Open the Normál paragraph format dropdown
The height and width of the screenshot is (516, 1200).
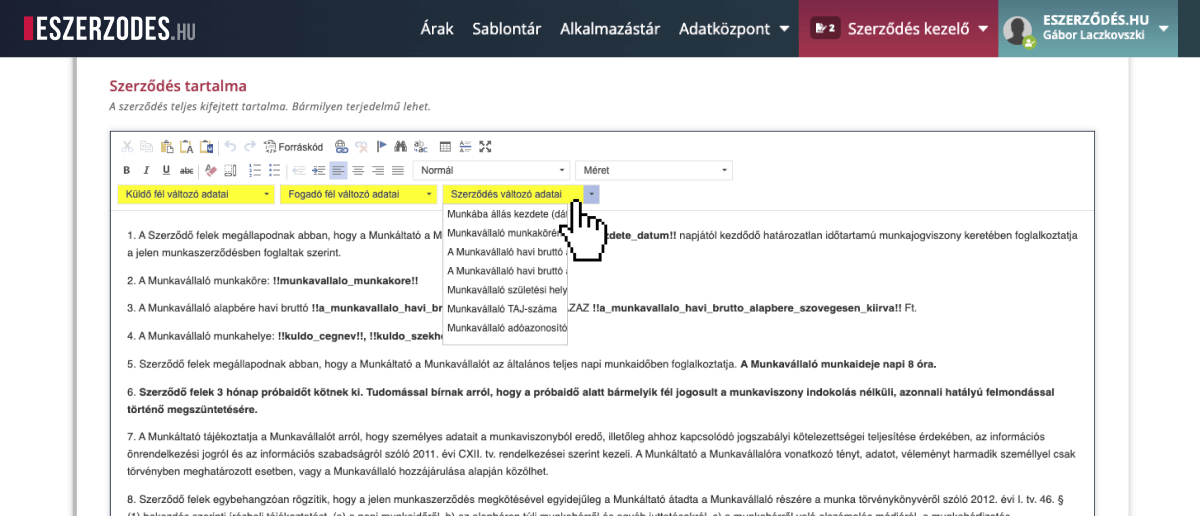(x=491, y=170)
